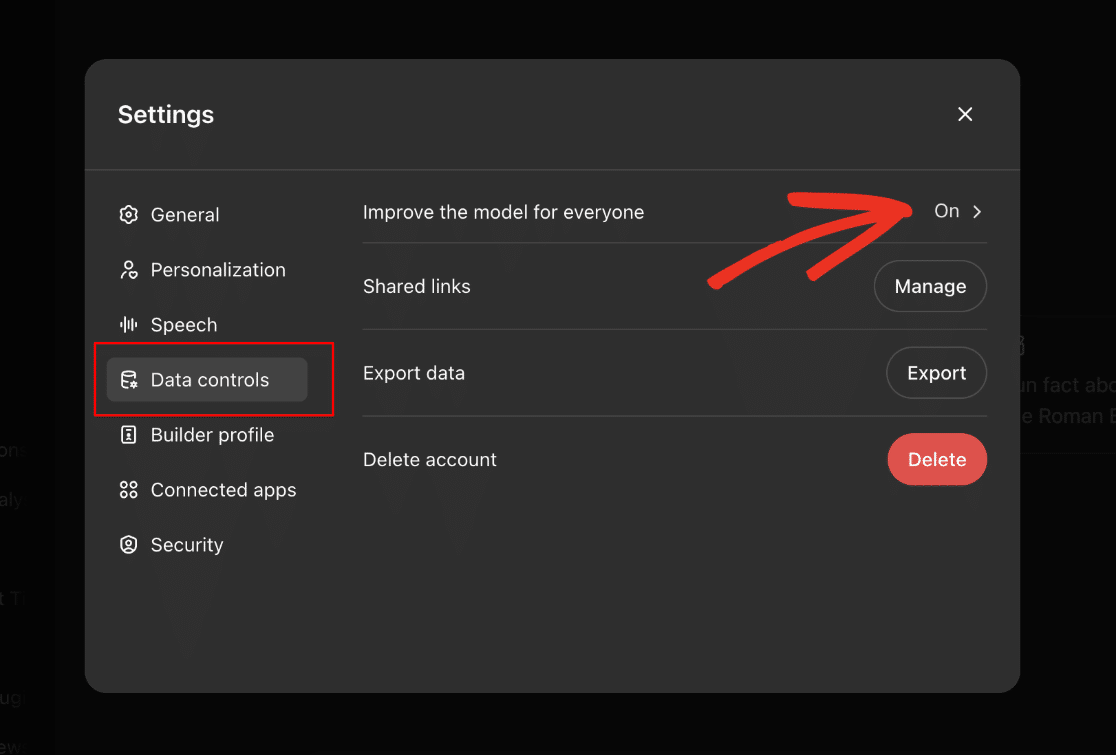Image resolution: width=1116 pixels, height=755 pixels.
Task: Open the Security settings section
Action: (x=186, y=545)
